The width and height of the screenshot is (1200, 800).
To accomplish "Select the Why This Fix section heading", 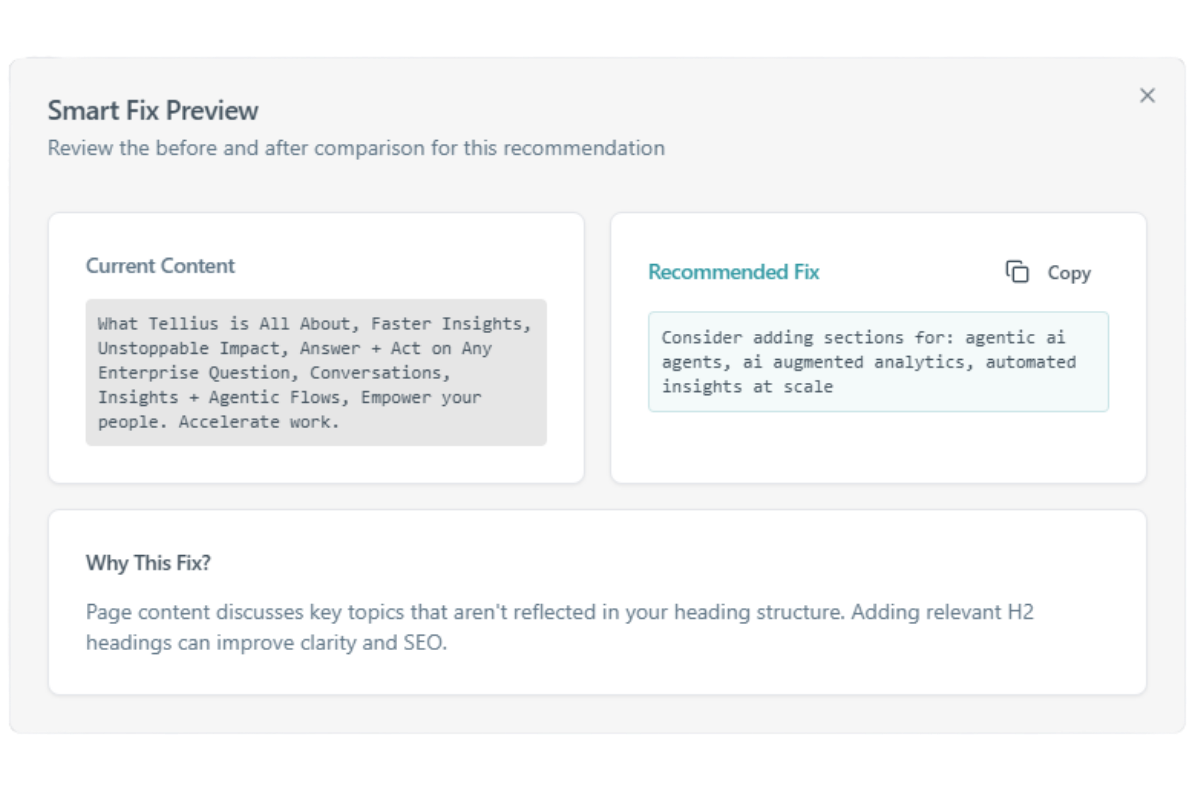I will 148,563.
